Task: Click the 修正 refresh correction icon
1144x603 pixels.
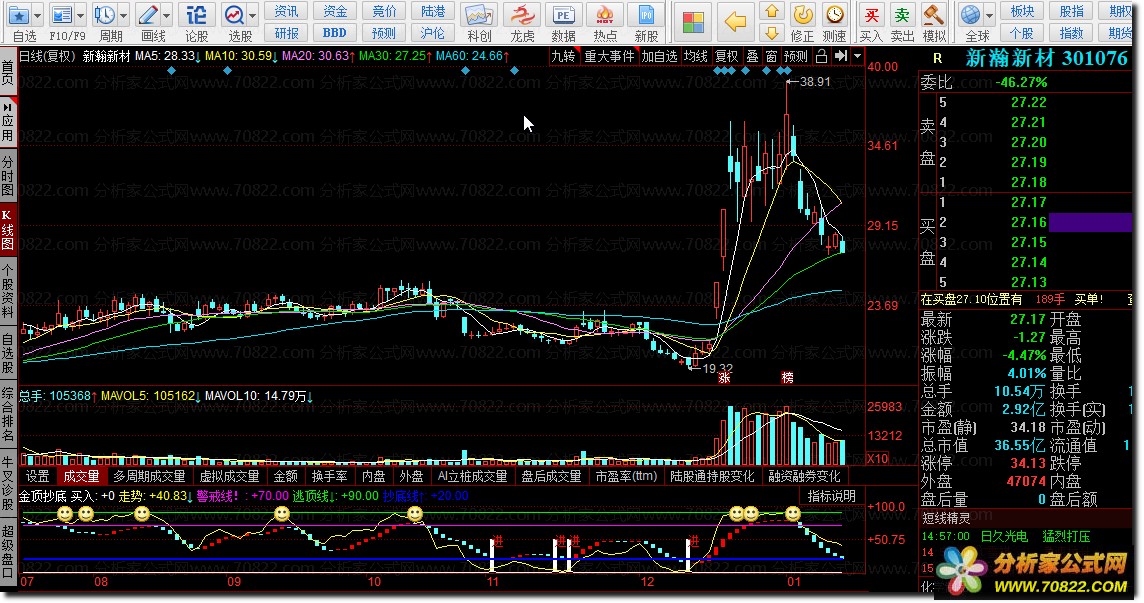Action: pos(803,15)
